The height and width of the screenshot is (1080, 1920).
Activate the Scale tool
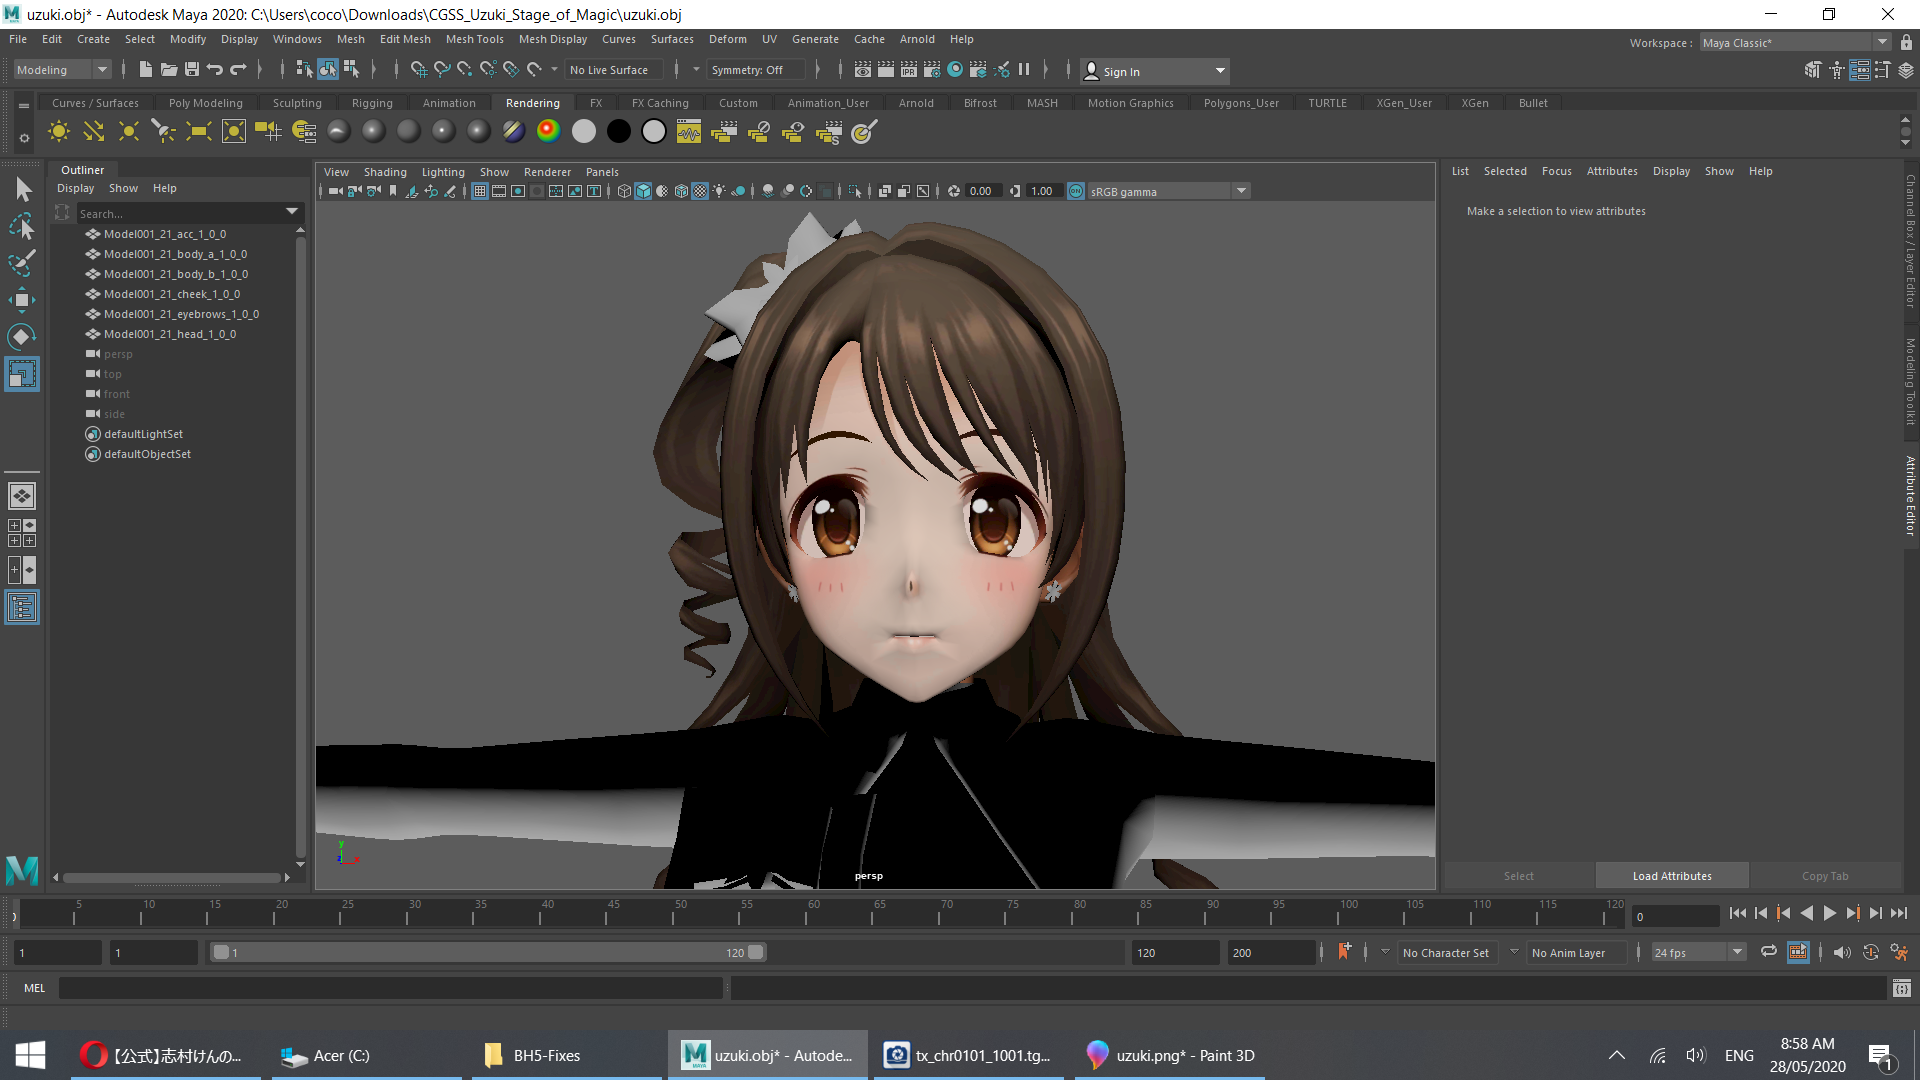pos(22,374)
